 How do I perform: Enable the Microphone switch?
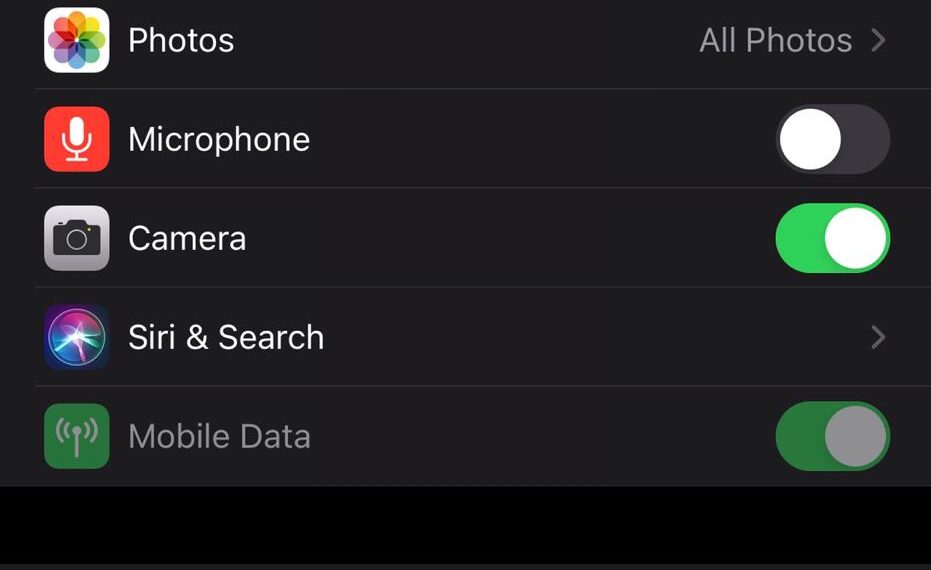pyautogui.click(x=832, y=139)
